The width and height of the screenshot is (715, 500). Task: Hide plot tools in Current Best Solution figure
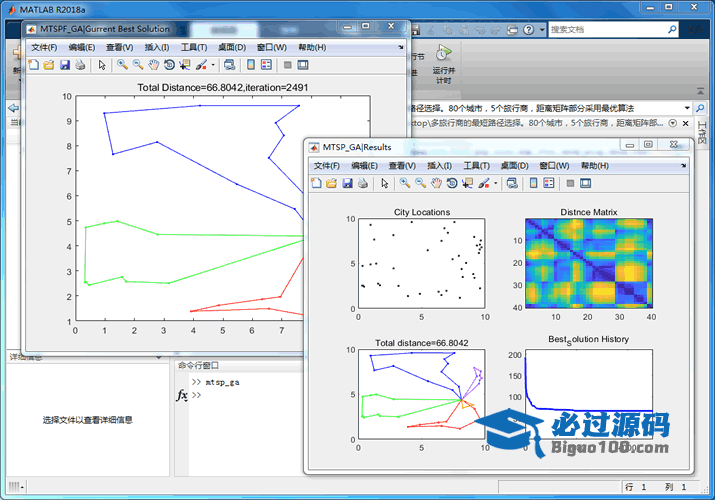[x=287, y=65]
